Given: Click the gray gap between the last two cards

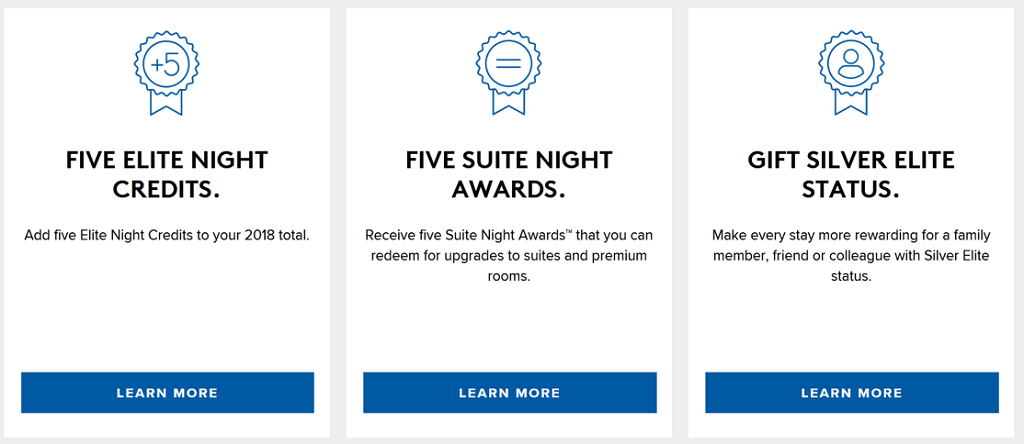Looking at the screenshot, I should tap(680, 222).
